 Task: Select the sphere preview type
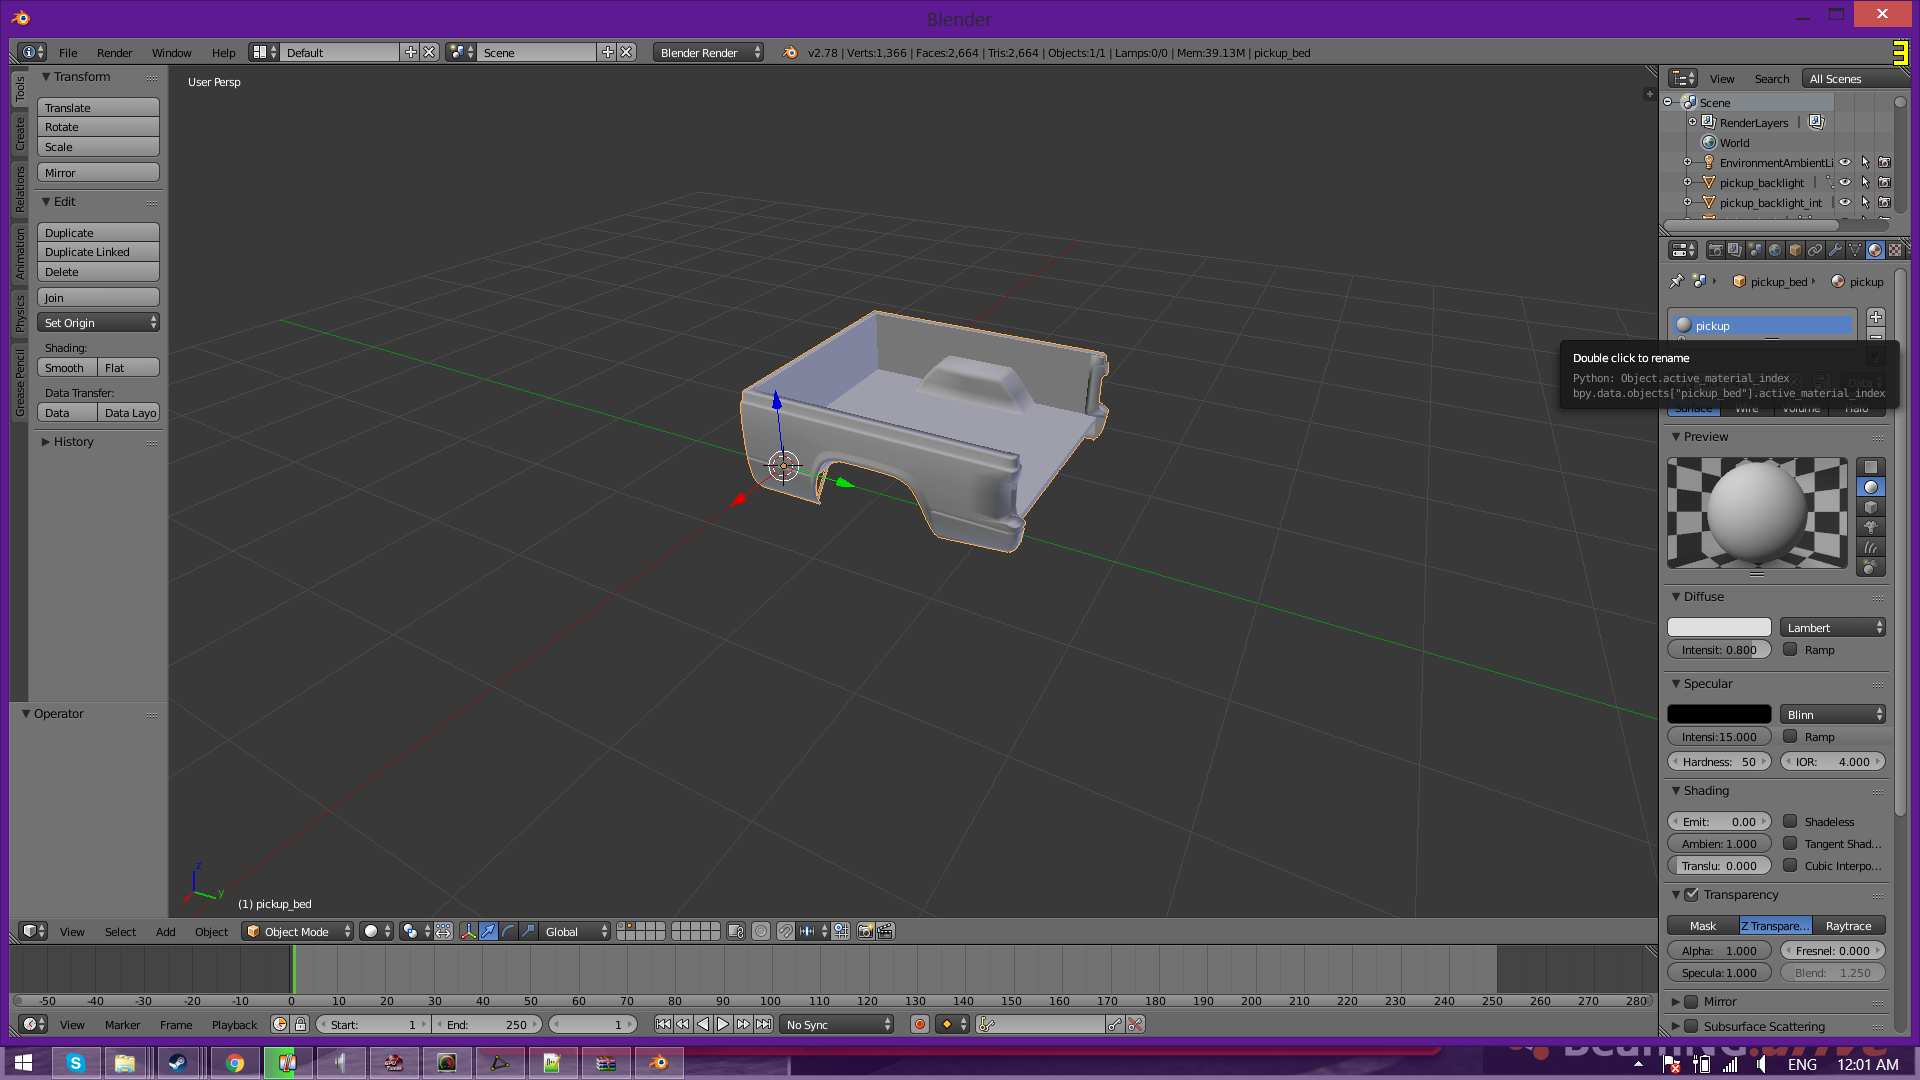tap(1870, 487)
